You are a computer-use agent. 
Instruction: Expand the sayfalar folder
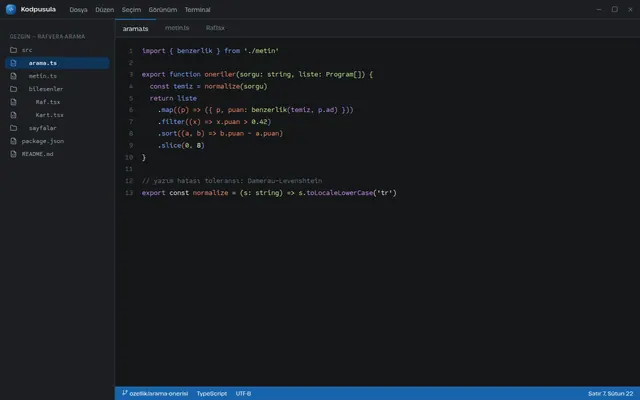pyautogui.click(x=57, y=128)
